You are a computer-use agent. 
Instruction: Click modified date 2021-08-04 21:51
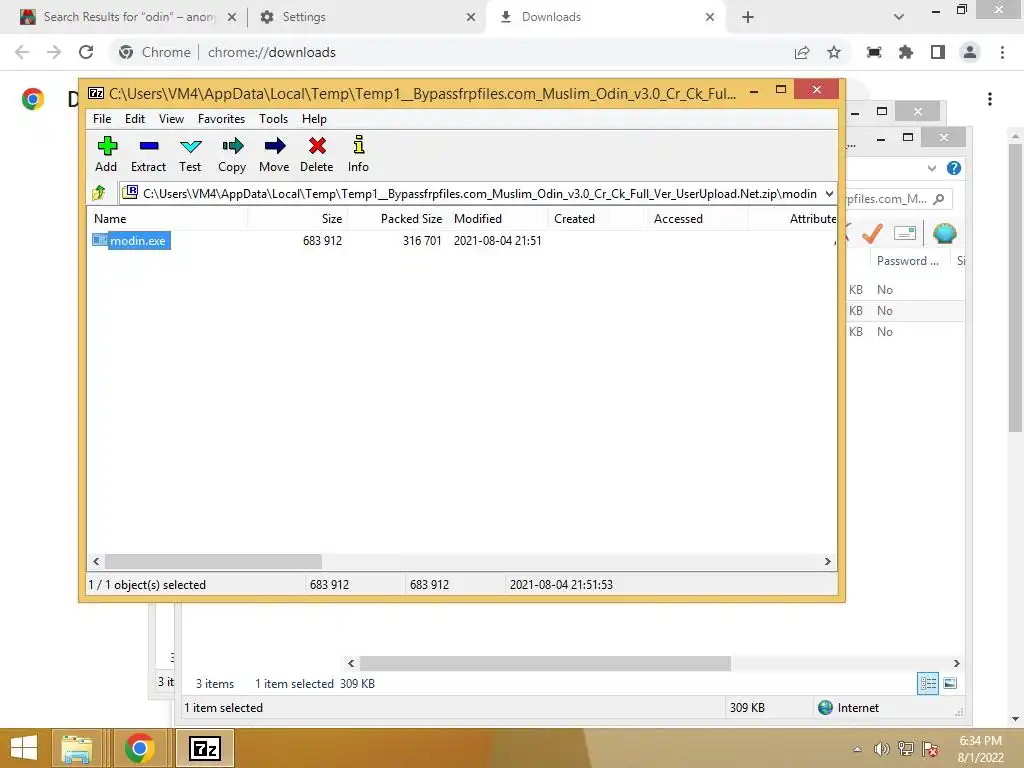(498, 240)
